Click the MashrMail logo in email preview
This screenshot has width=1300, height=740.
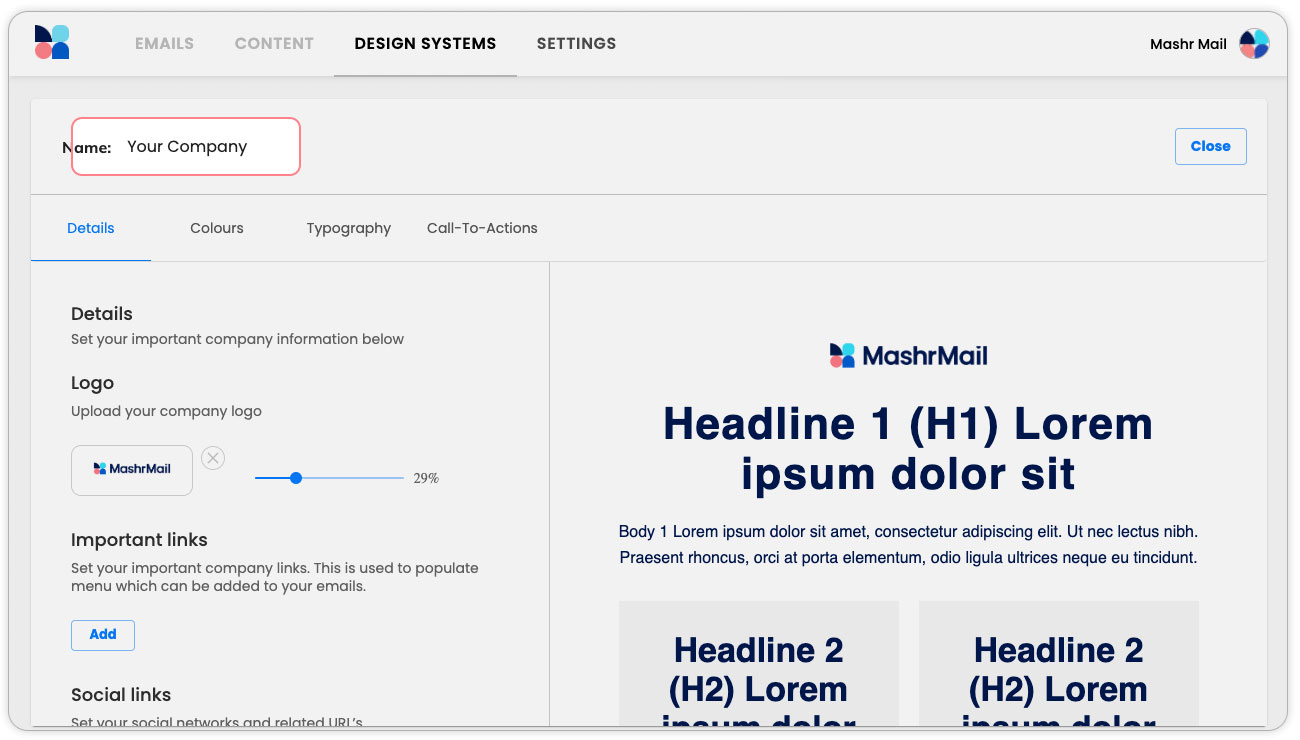[908, 355]
